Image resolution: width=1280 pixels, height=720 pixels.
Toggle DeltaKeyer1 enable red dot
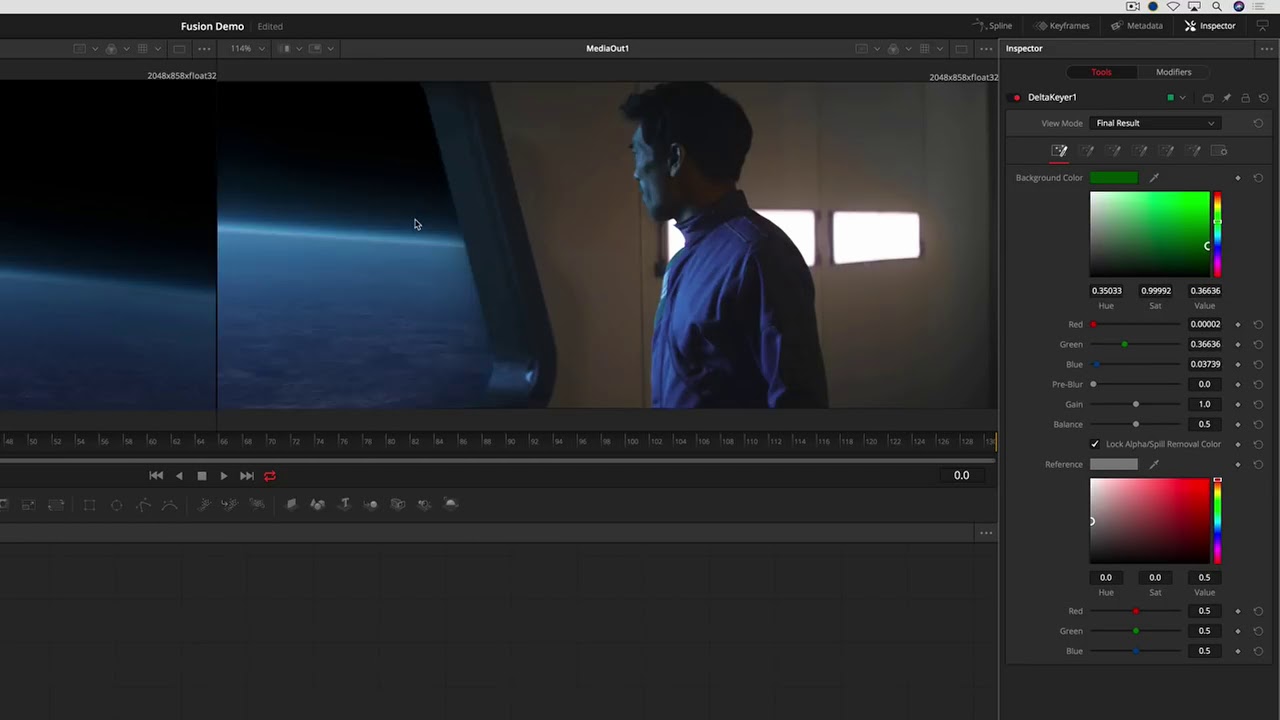1017,98
